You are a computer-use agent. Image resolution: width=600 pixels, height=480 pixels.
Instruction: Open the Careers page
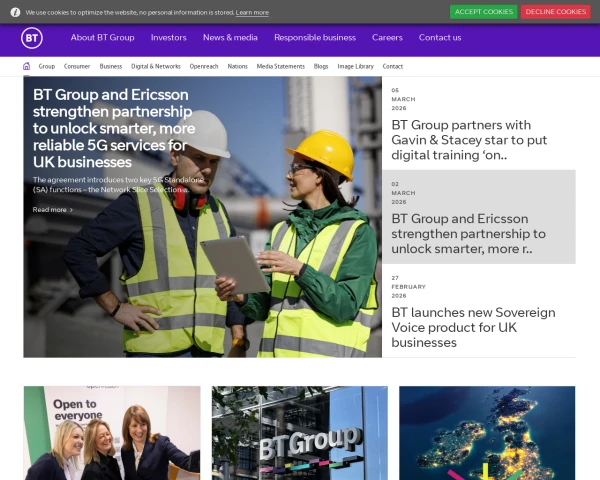387,38
